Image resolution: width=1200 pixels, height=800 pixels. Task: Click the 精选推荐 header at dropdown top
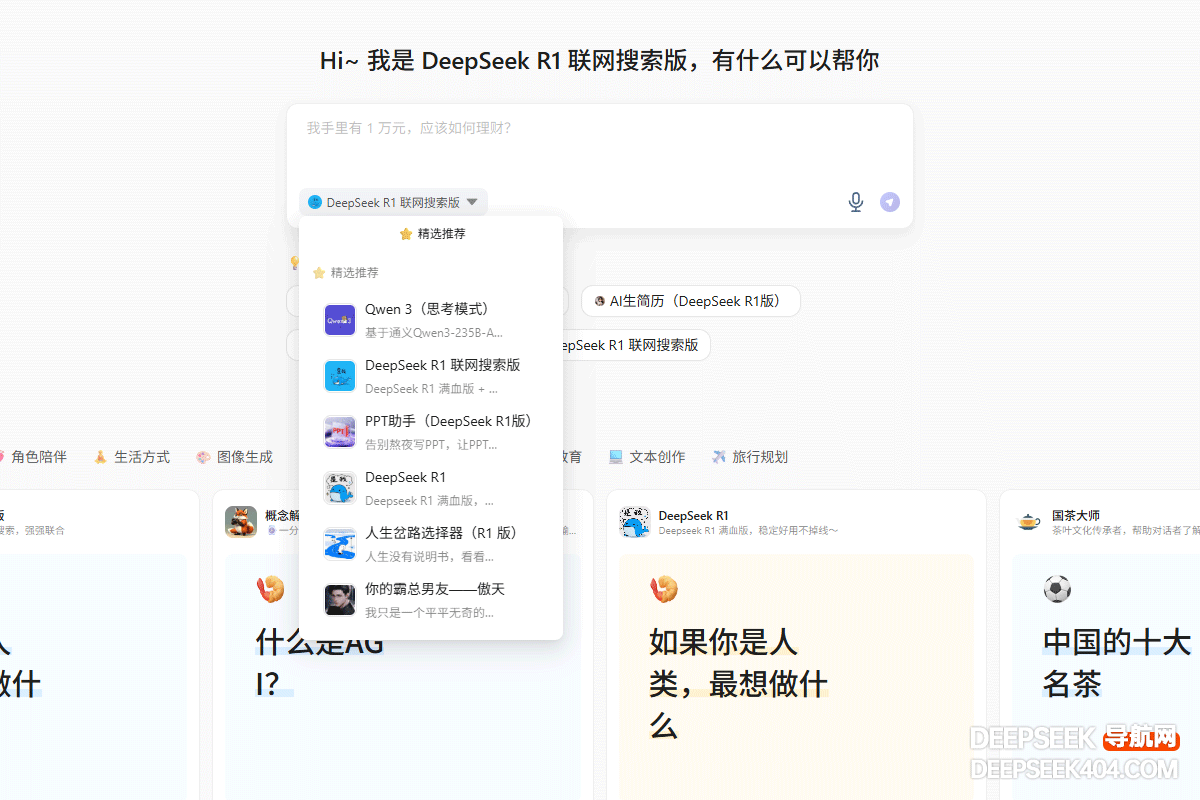432,234
